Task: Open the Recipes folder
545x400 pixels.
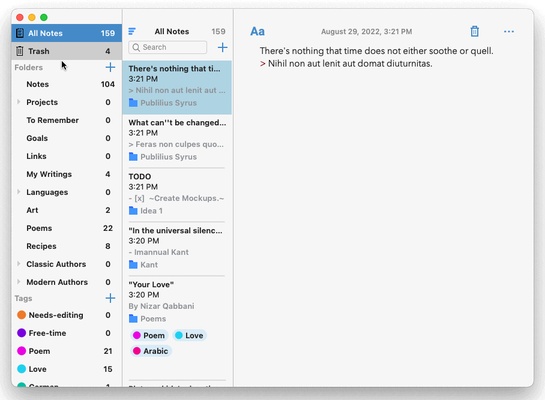Action: click(x=66, y=246)
